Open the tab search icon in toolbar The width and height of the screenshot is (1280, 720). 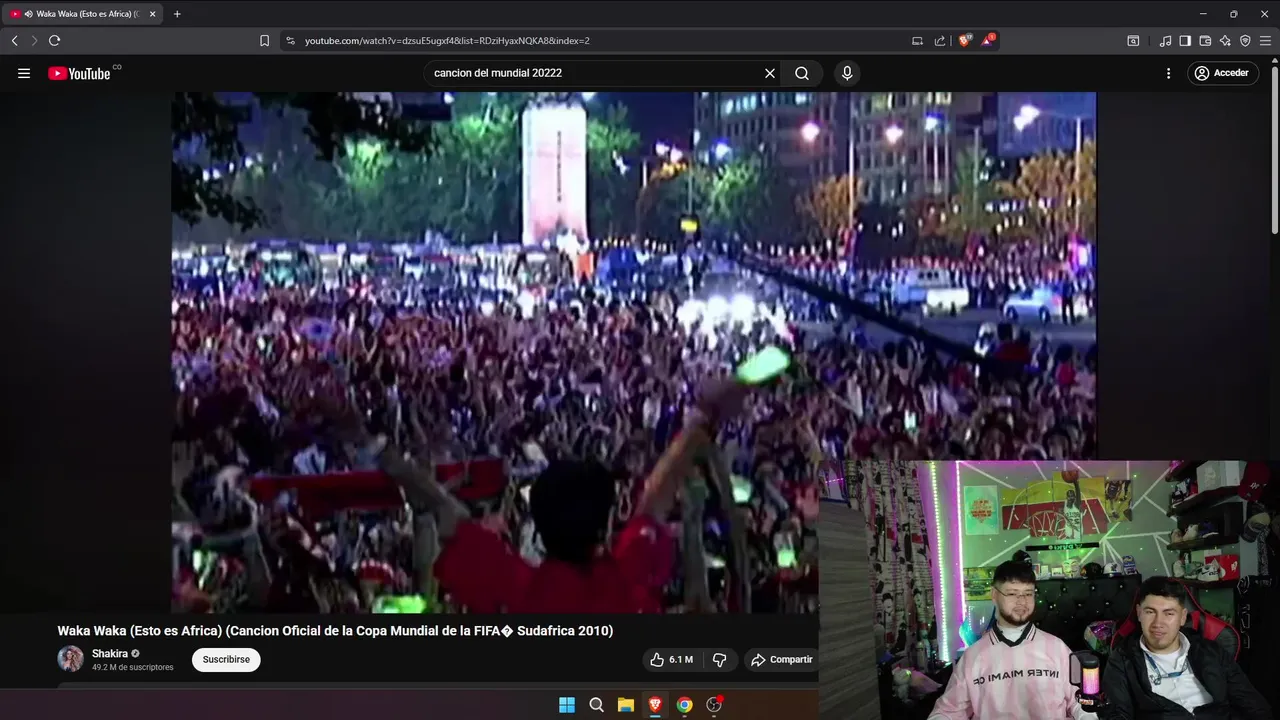coord(1133,41)
